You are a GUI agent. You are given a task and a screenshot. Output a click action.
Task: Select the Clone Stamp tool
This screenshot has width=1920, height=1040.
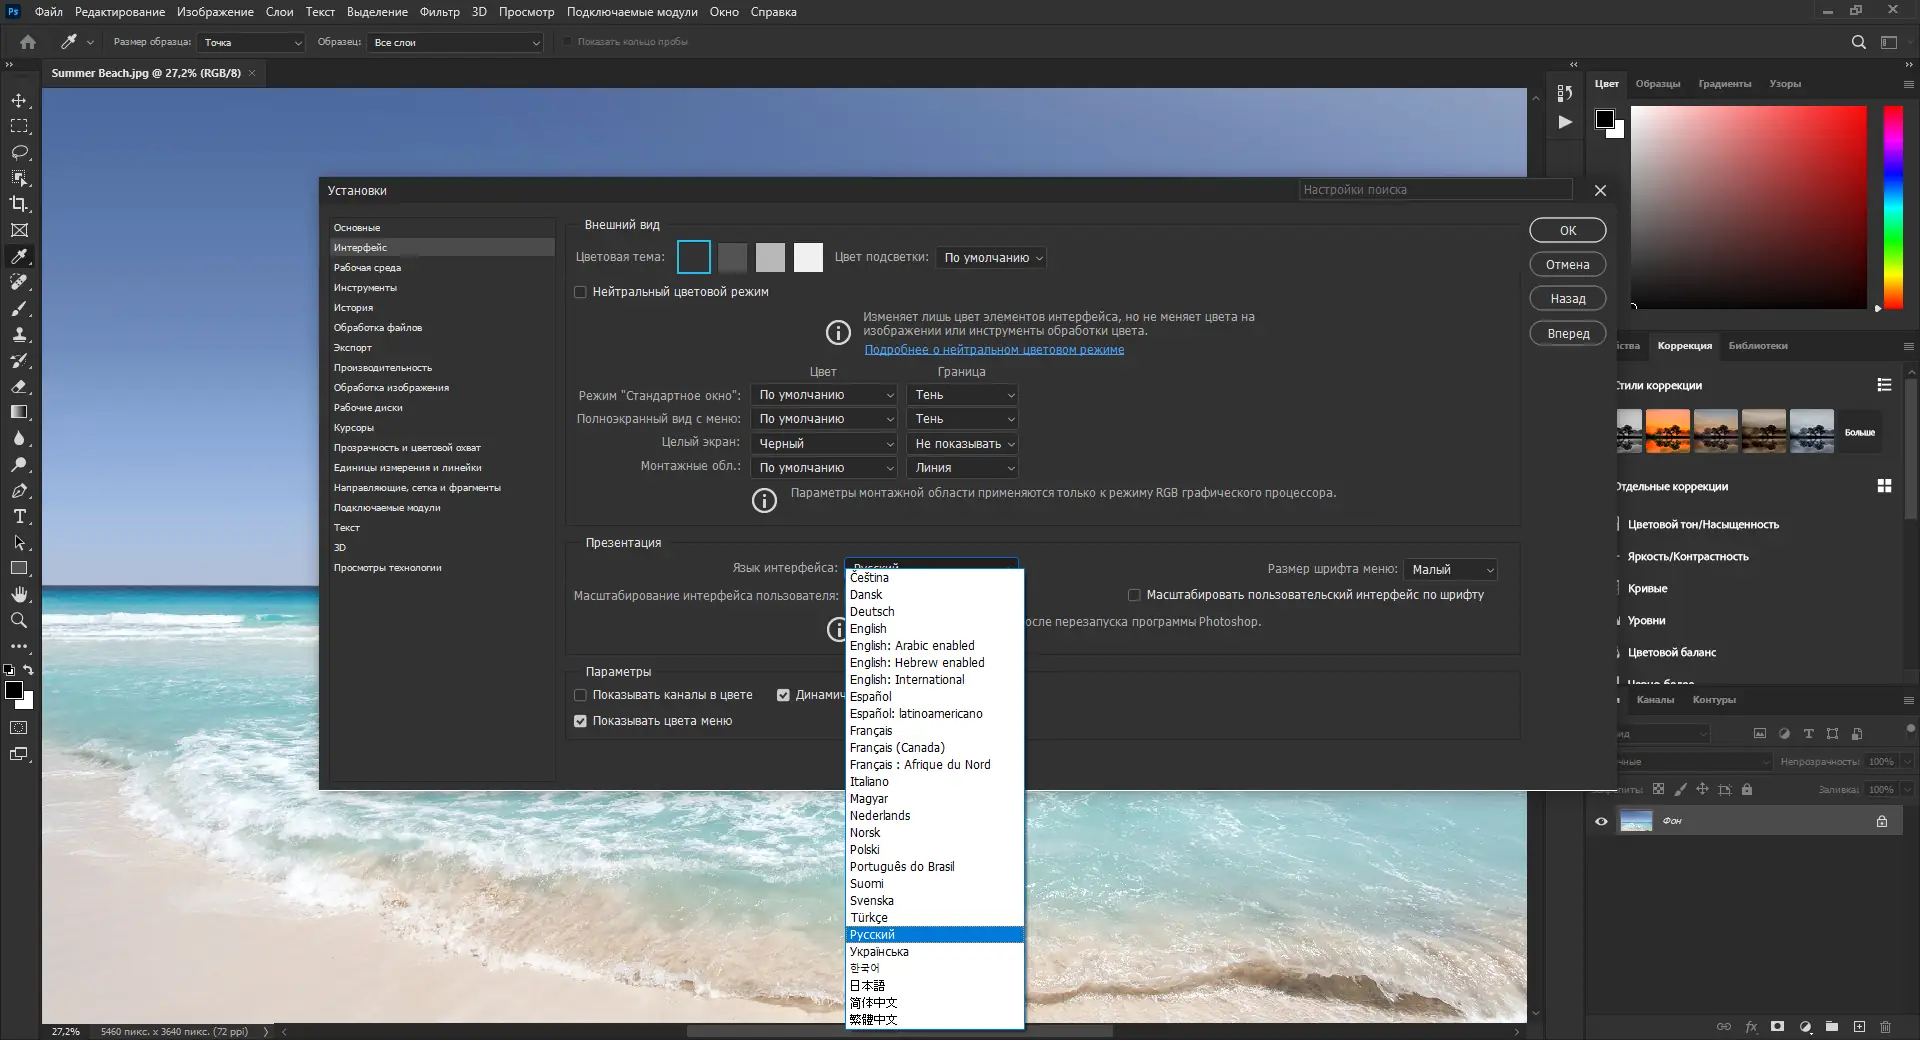click(x=19, y=334)
